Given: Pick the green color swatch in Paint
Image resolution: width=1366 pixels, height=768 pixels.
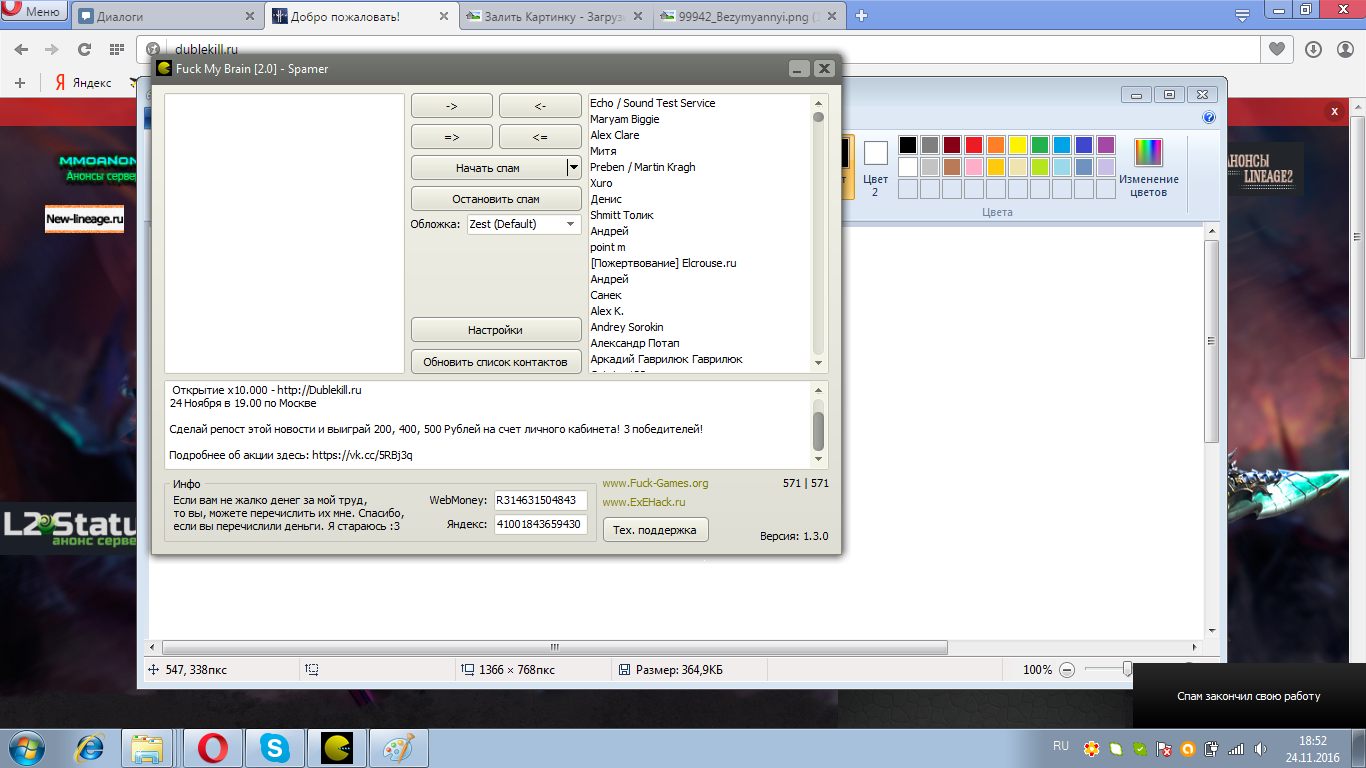Looking at the screenshot, I should point(1040,145).
